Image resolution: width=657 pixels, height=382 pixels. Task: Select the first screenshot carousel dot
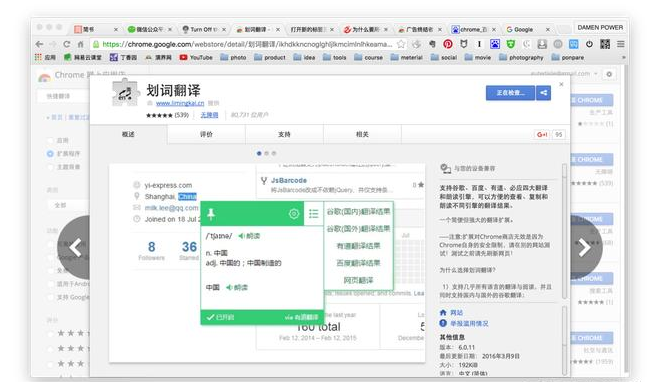tap(259, 153)
